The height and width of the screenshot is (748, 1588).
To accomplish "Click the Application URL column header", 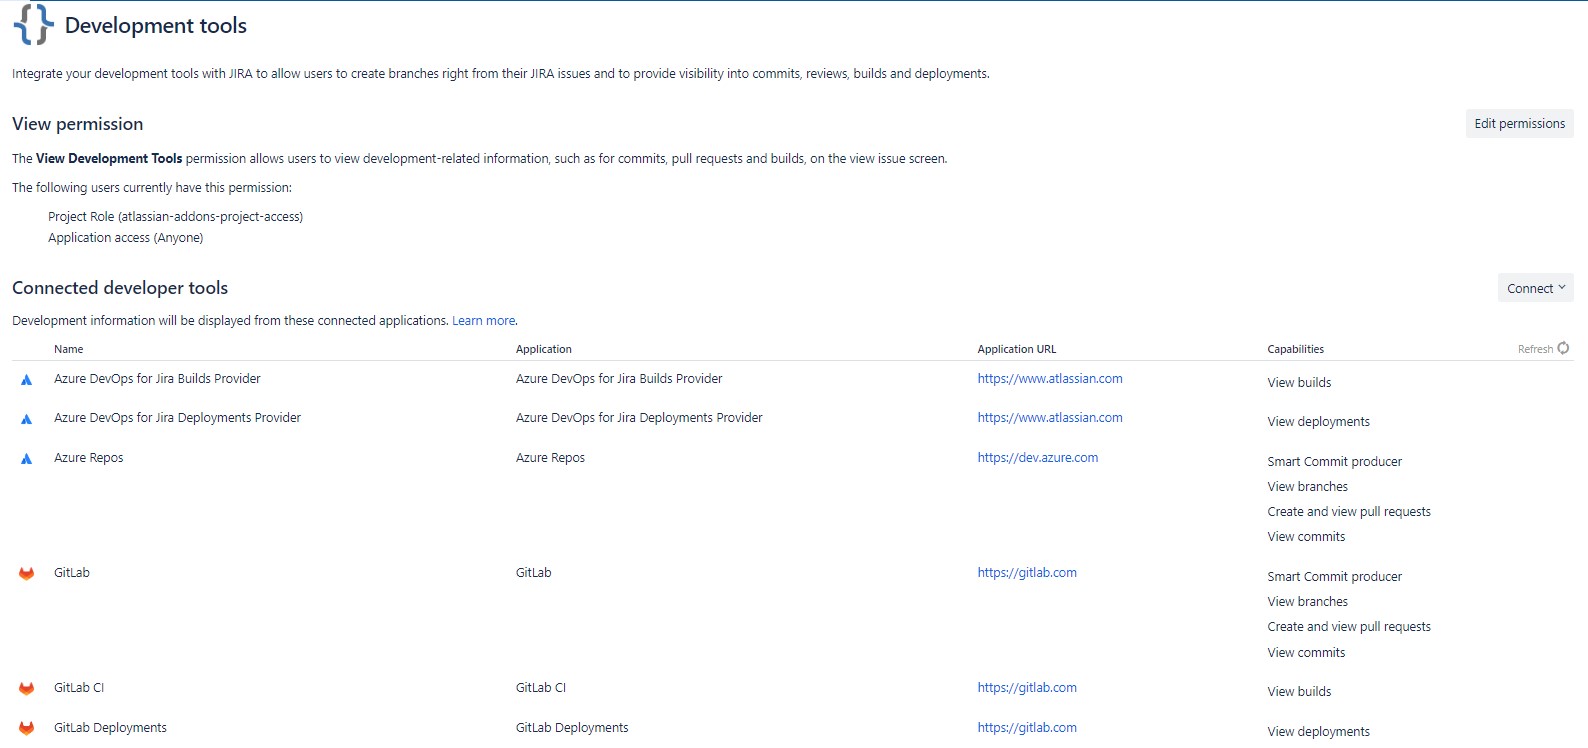I will (1017, 349).
